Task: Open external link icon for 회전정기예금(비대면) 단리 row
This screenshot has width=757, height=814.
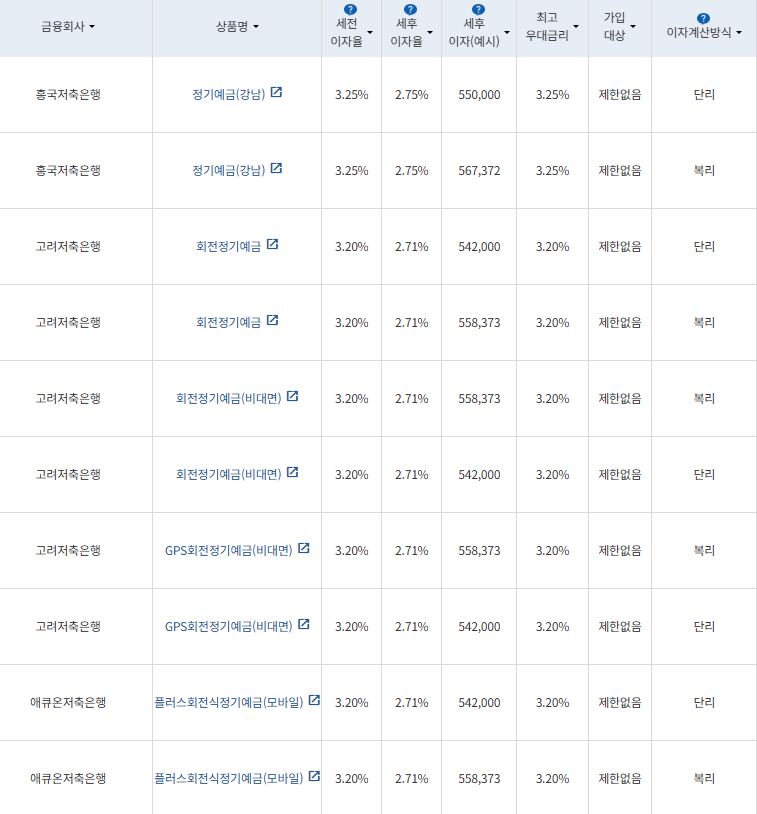Action: coord(293,472)
